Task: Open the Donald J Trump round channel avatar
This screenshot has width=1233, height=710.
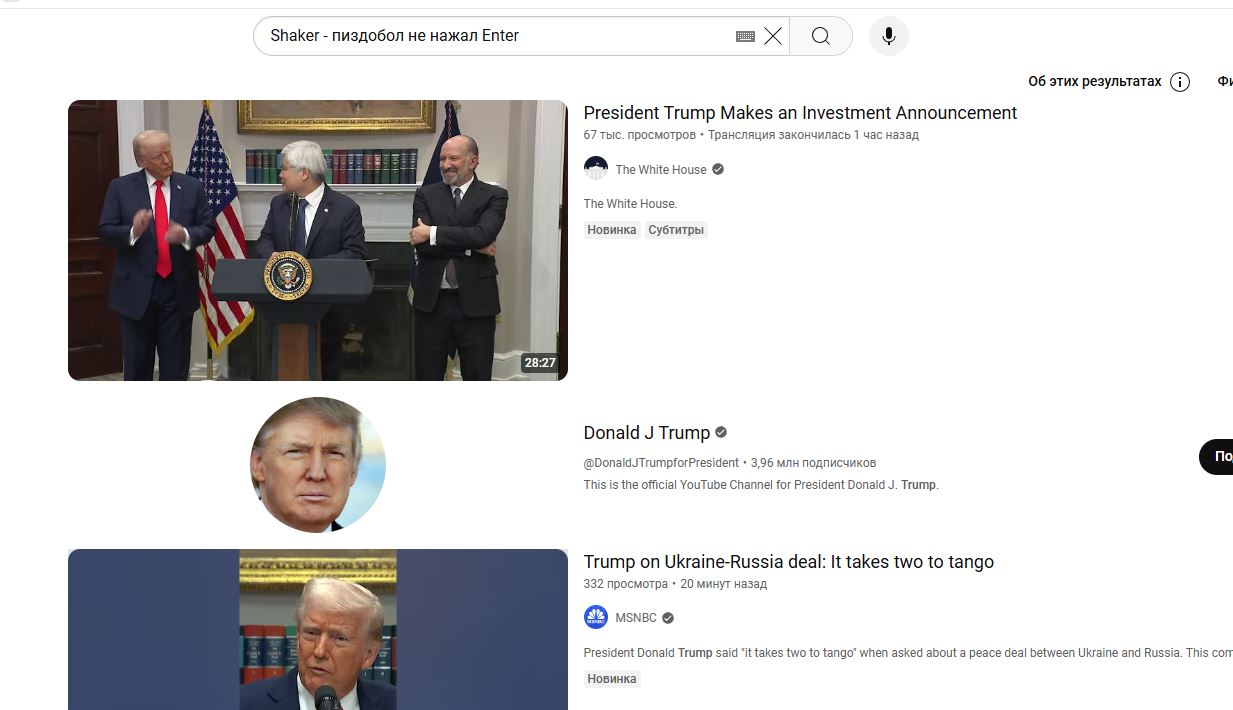Action: pos(318,465)
